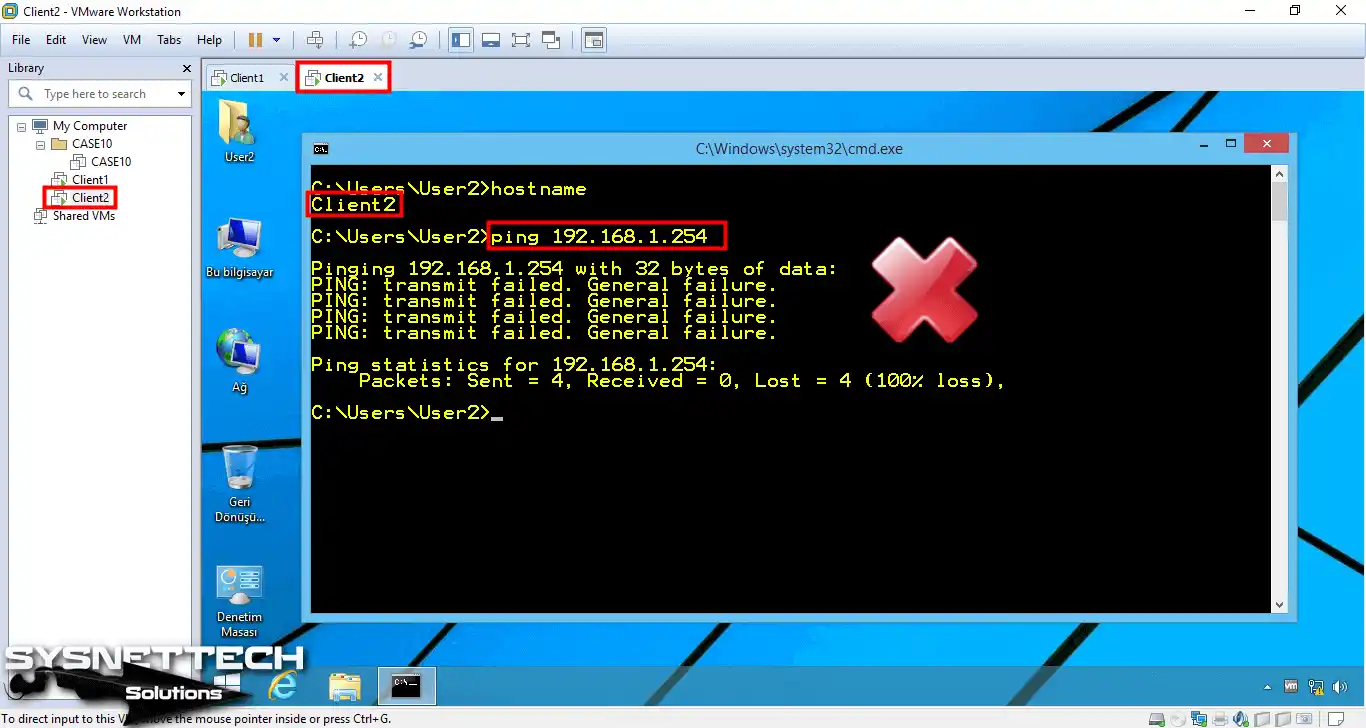This screenshot has height=728, width=1366.
Task: Enter full screen mode
Action: tap(520, 40)
